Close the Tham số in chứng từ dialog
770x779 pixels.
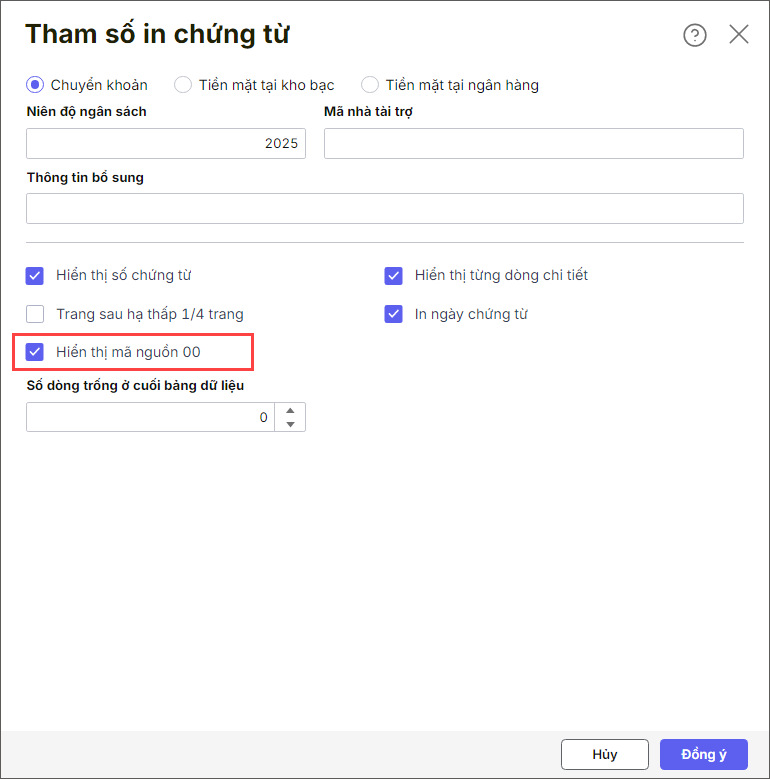[739, 35]
